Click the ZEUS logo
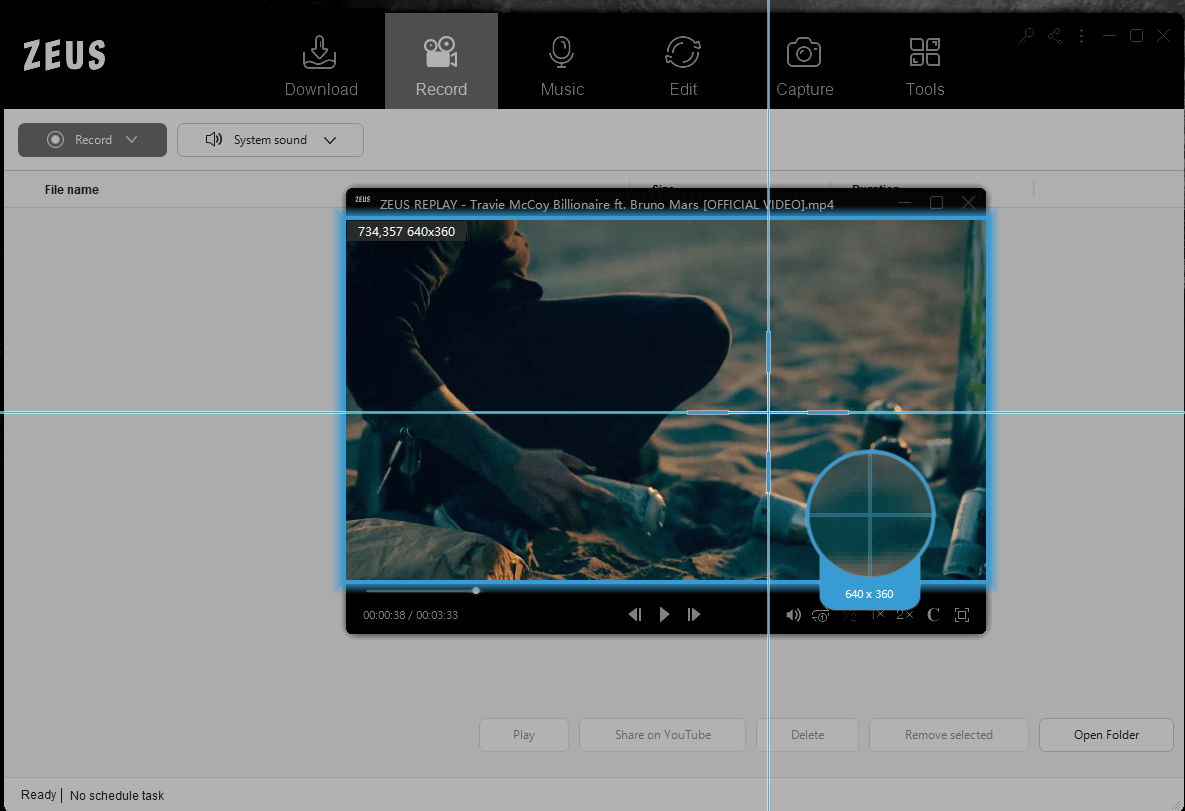The image size is (1185, 811). tap(64, 55)
